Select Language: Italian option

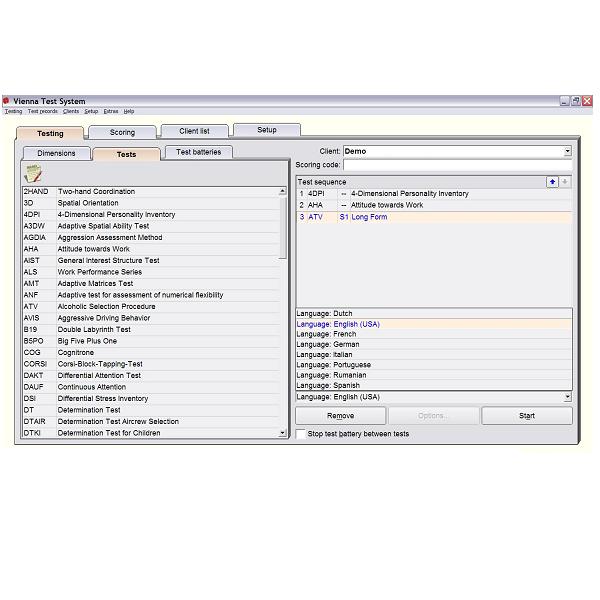click(434, 355)
